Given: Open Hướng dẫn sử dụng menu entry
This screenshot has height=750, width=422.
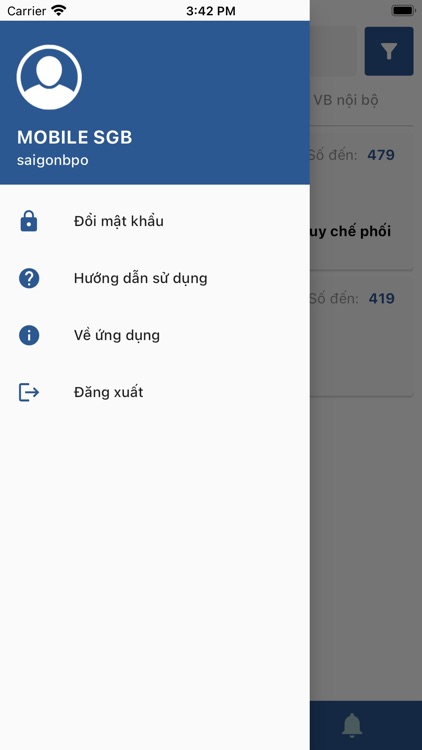Looking at the screenshot, I should tap(155, 278).
